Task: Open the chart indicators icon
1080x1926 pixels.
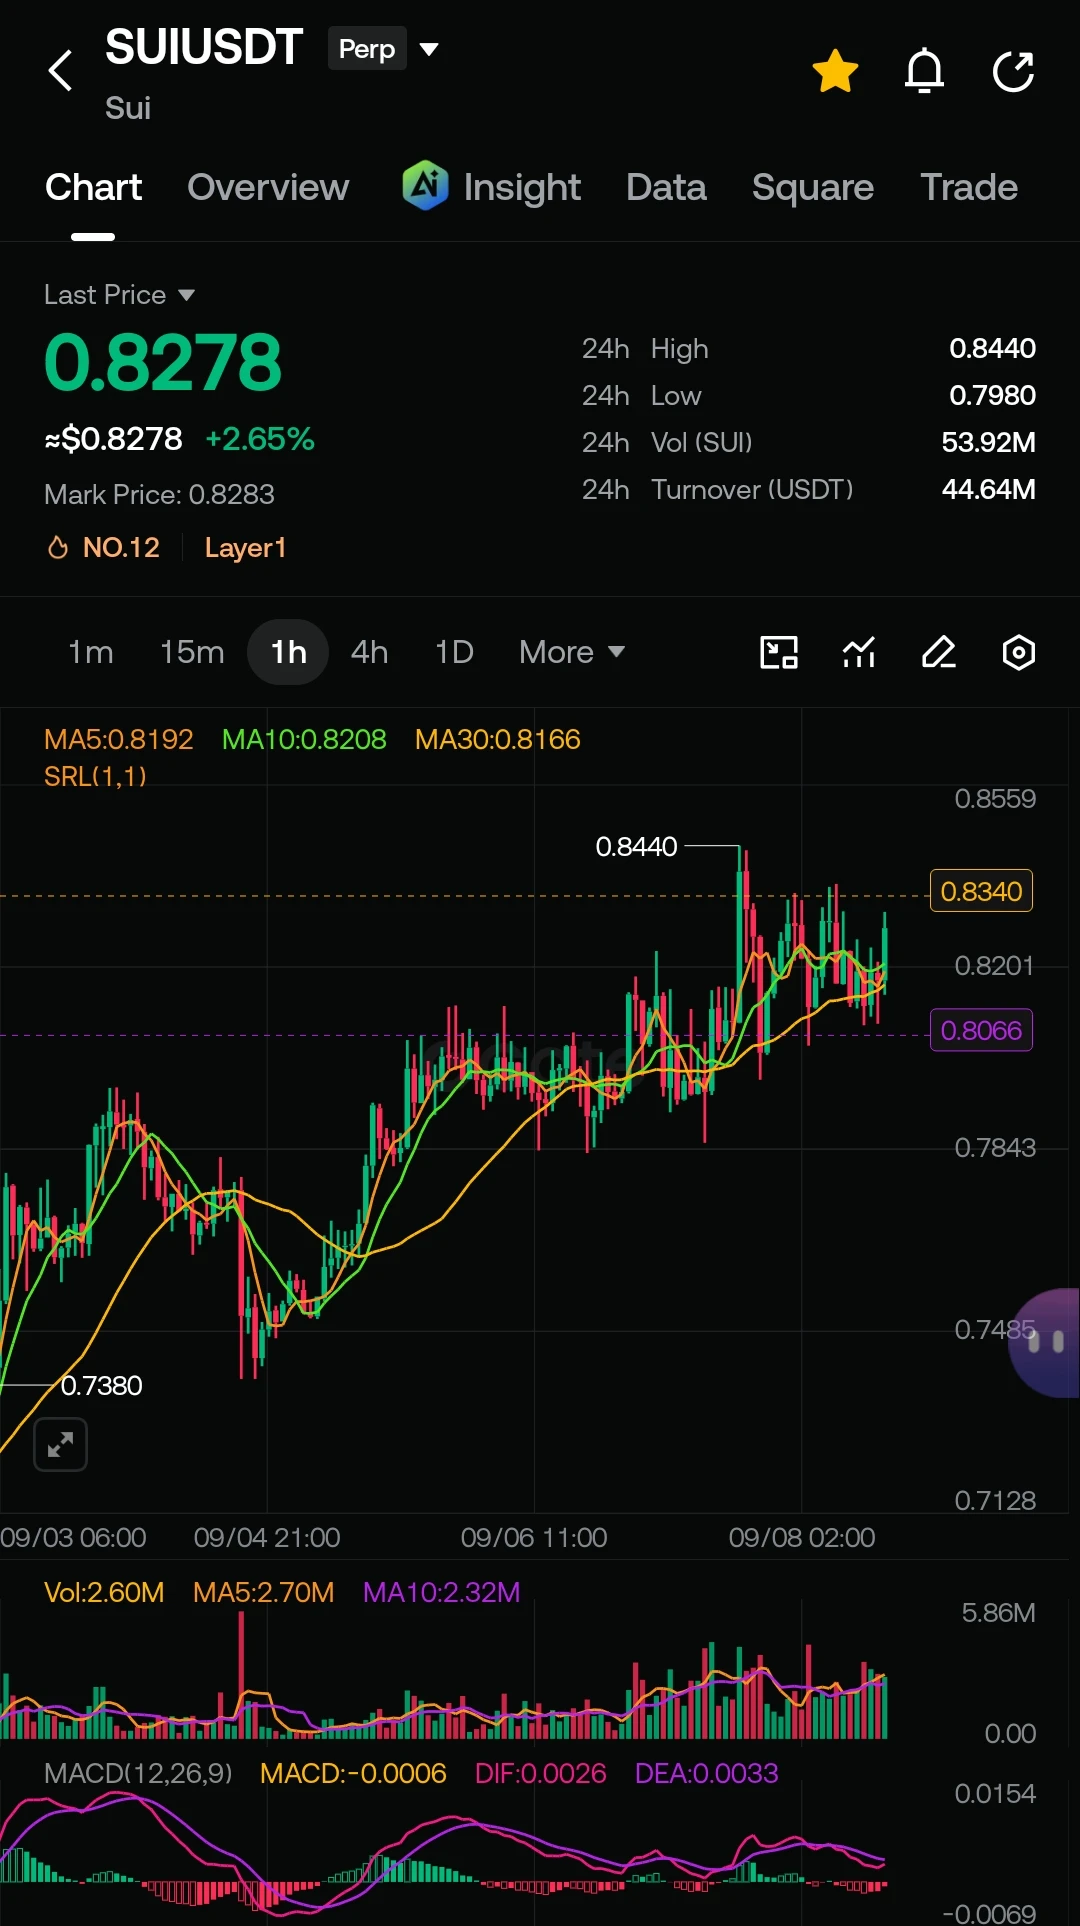Action: (859, 652)
